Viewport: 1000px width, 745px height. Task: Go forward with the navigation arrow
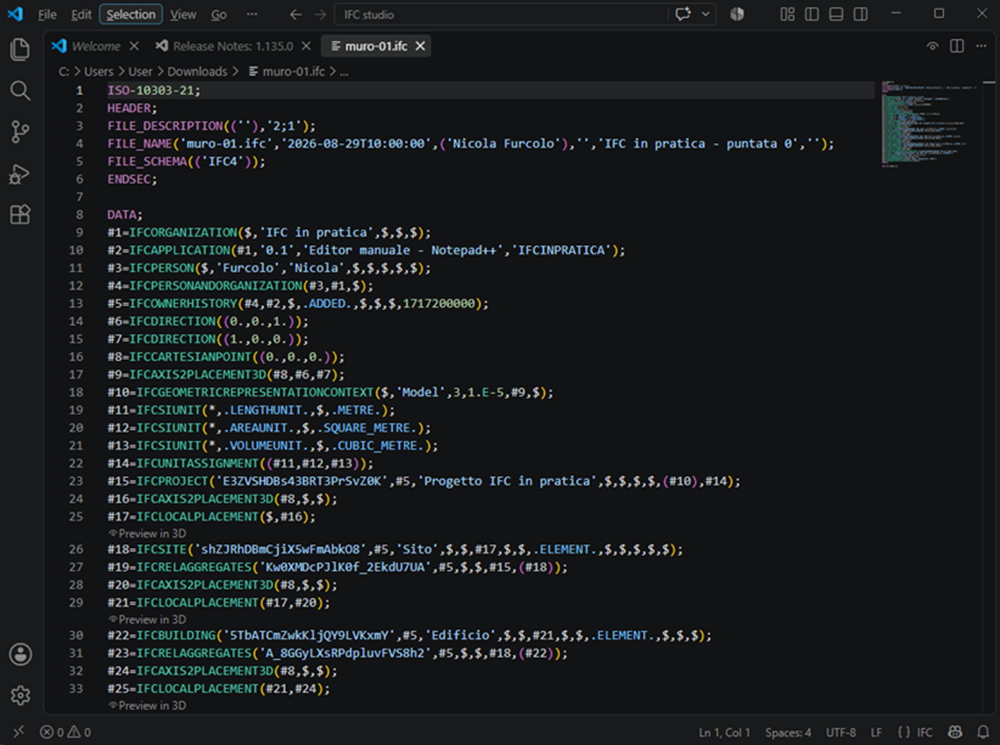320,14
